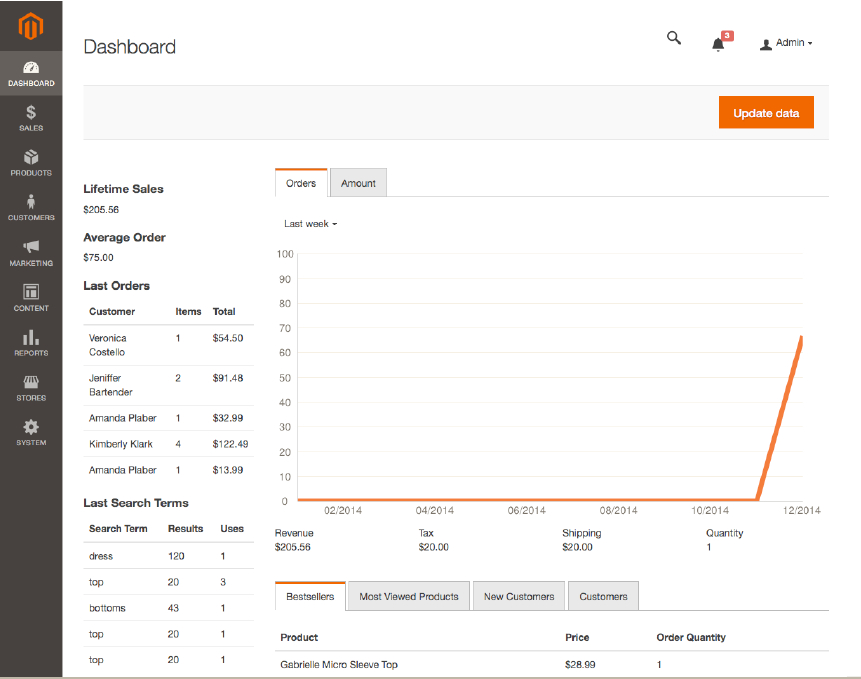Click the Search Term column header

118,529
